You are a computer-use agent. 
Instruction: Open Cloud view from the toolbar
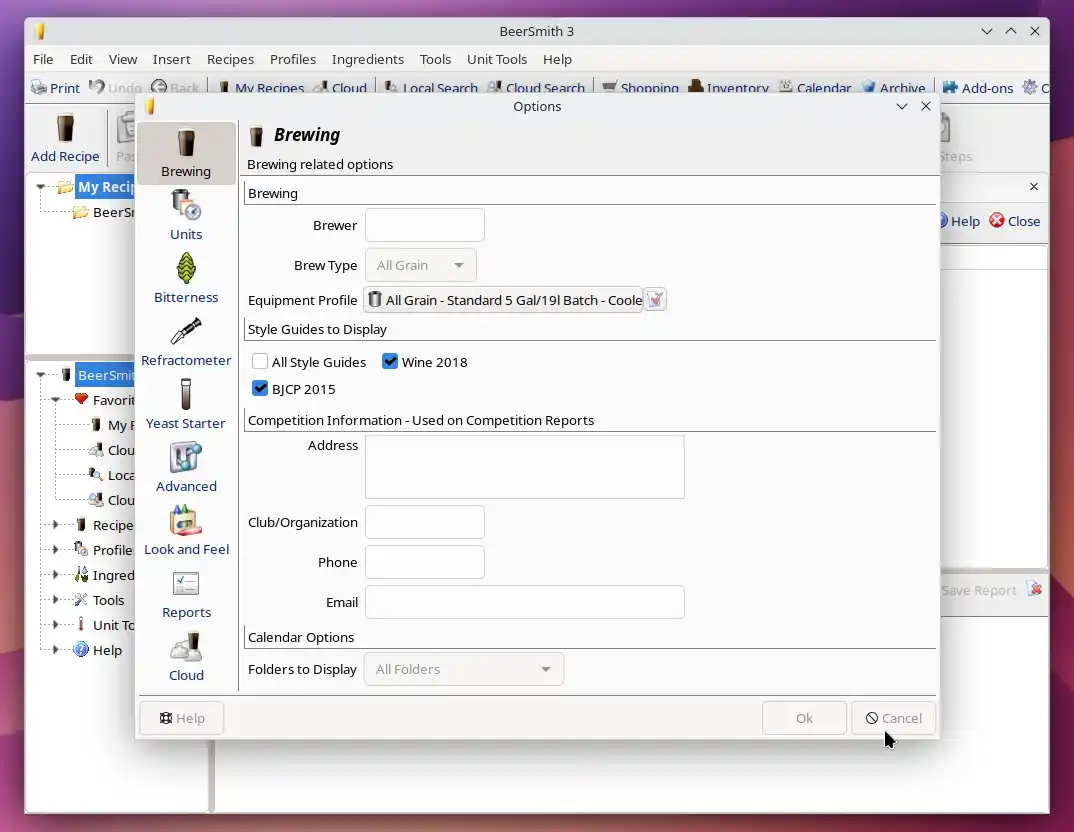click(x=340, y=88)
